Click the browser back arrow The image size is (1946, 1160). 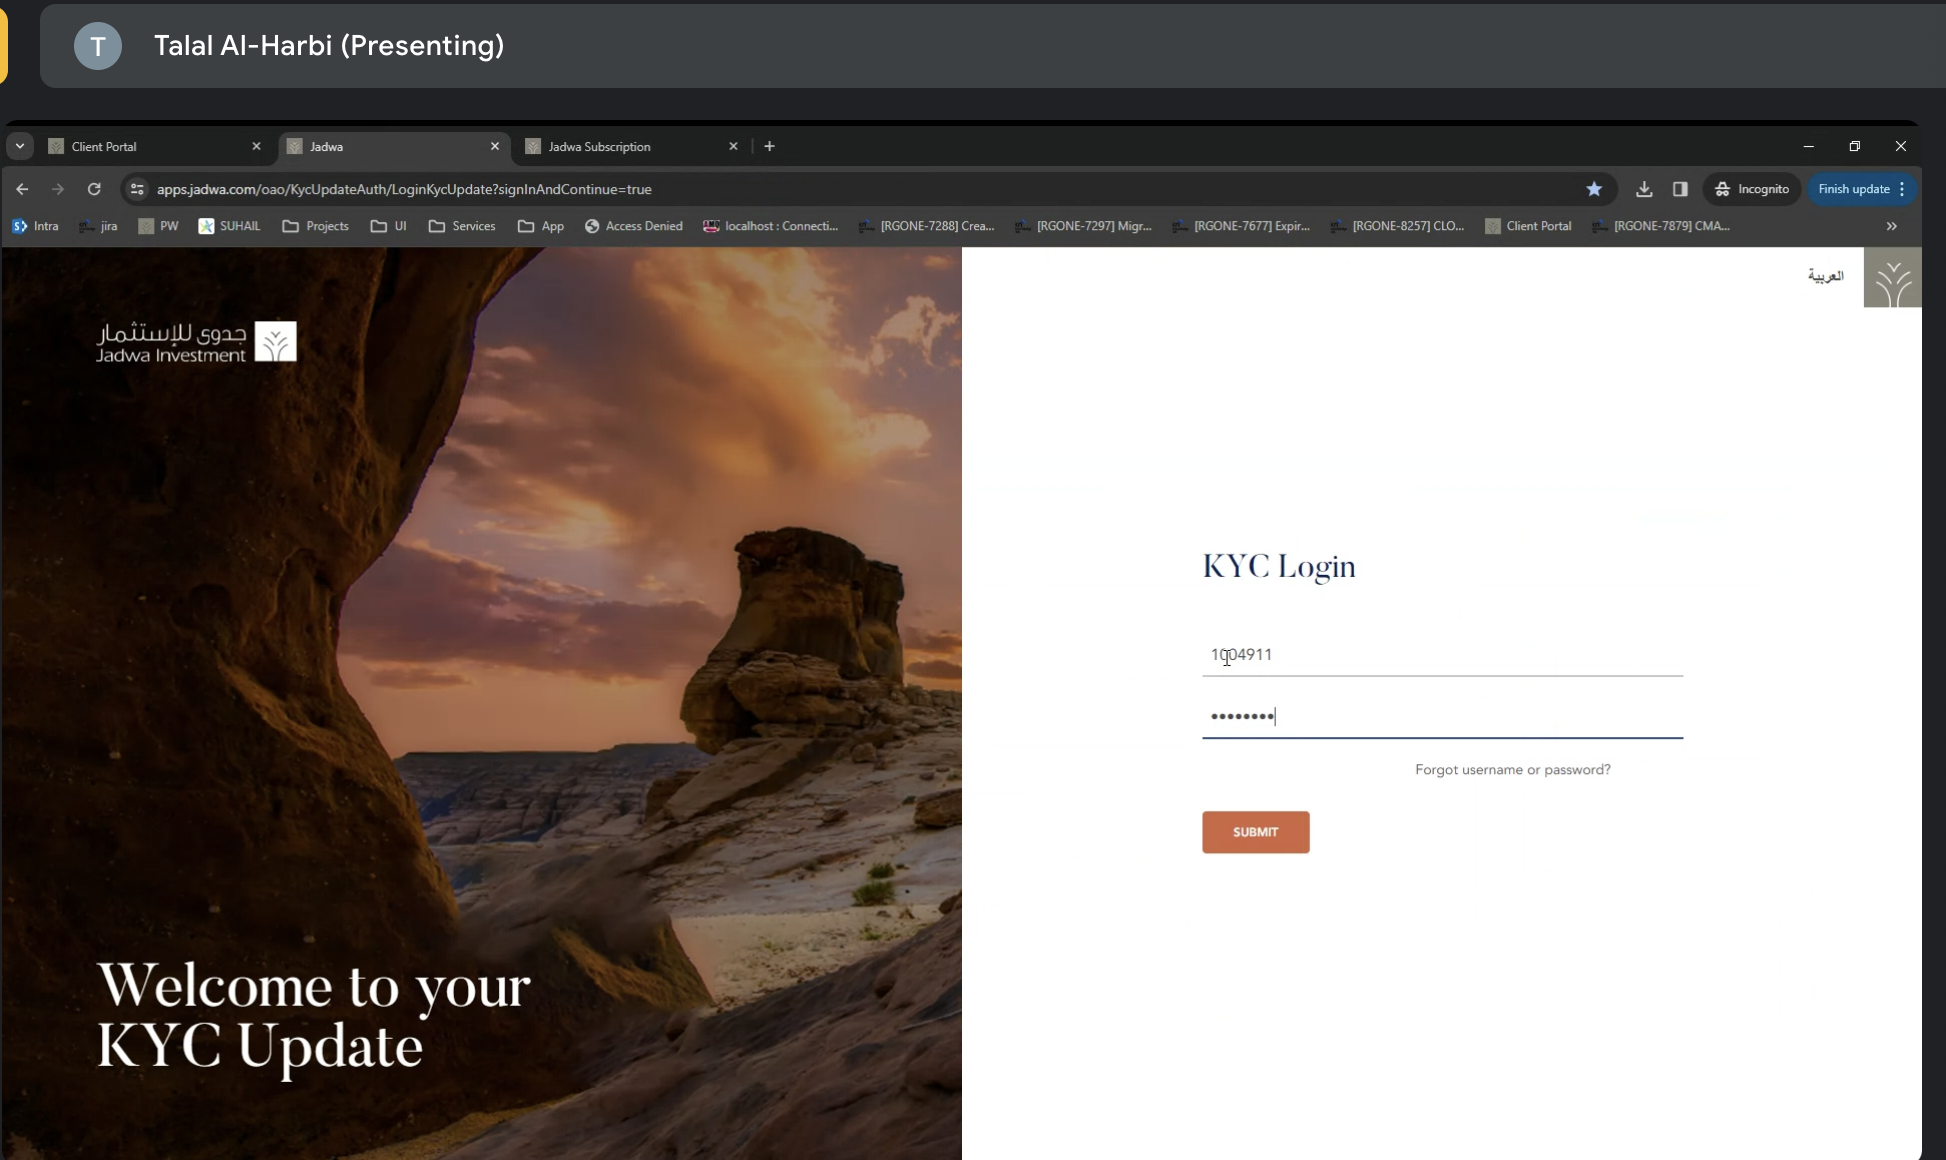[x=22, y=189]
